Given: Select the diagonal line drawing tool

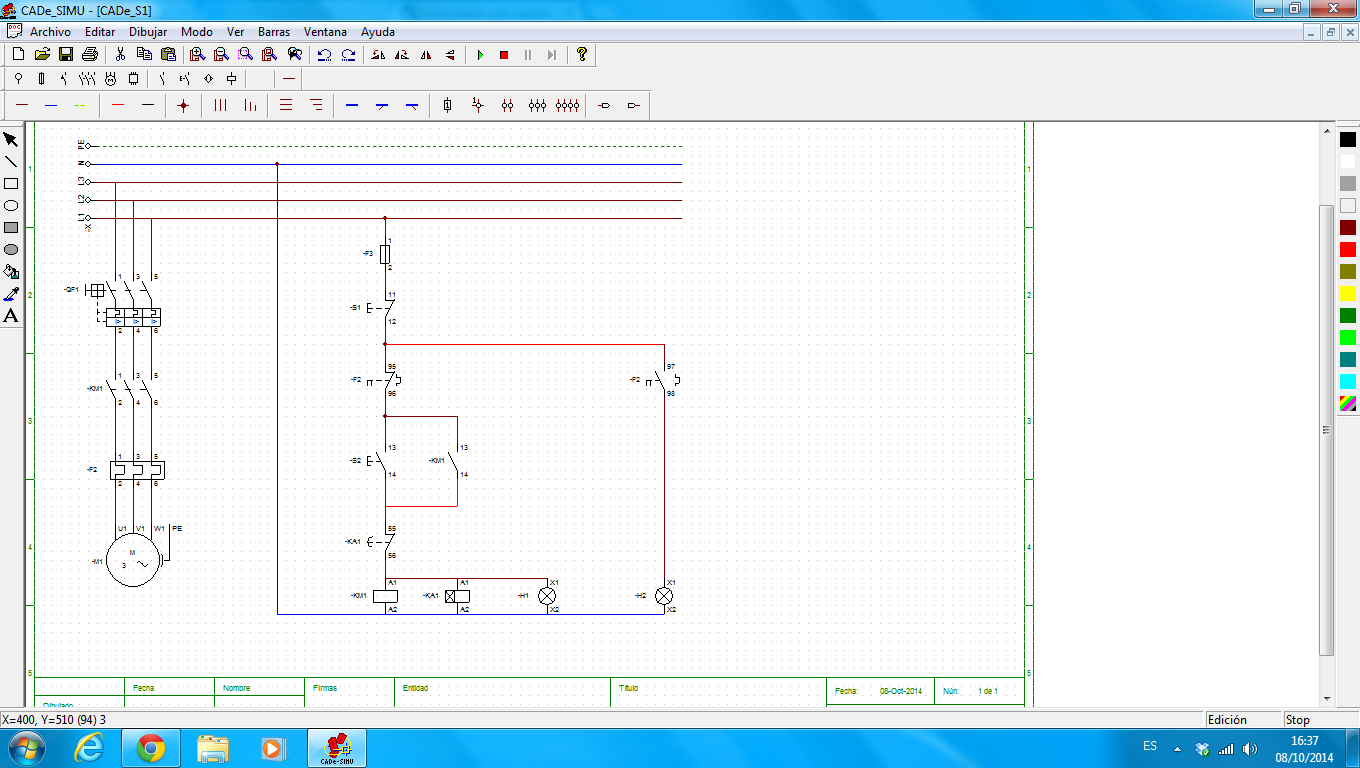Looking at the screenshot, I should pyautogui.click(x=11, y=162).
